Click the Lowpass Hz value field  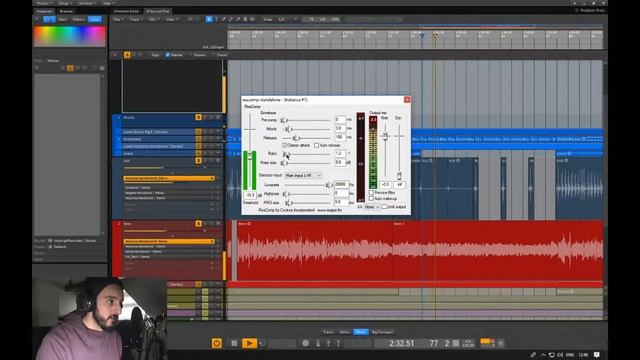(x=341, y=184)
